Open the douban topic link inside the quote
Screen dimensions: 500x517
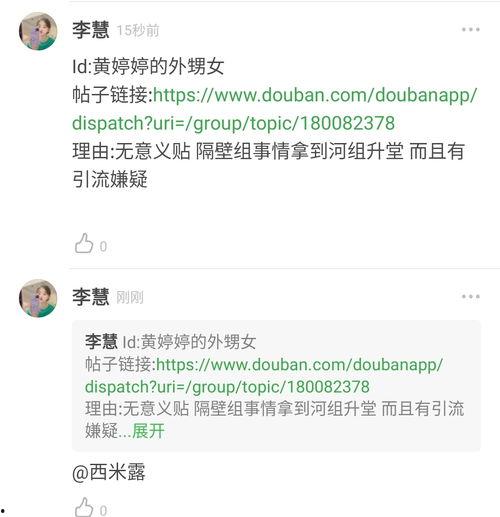click(x=264, y=376)
